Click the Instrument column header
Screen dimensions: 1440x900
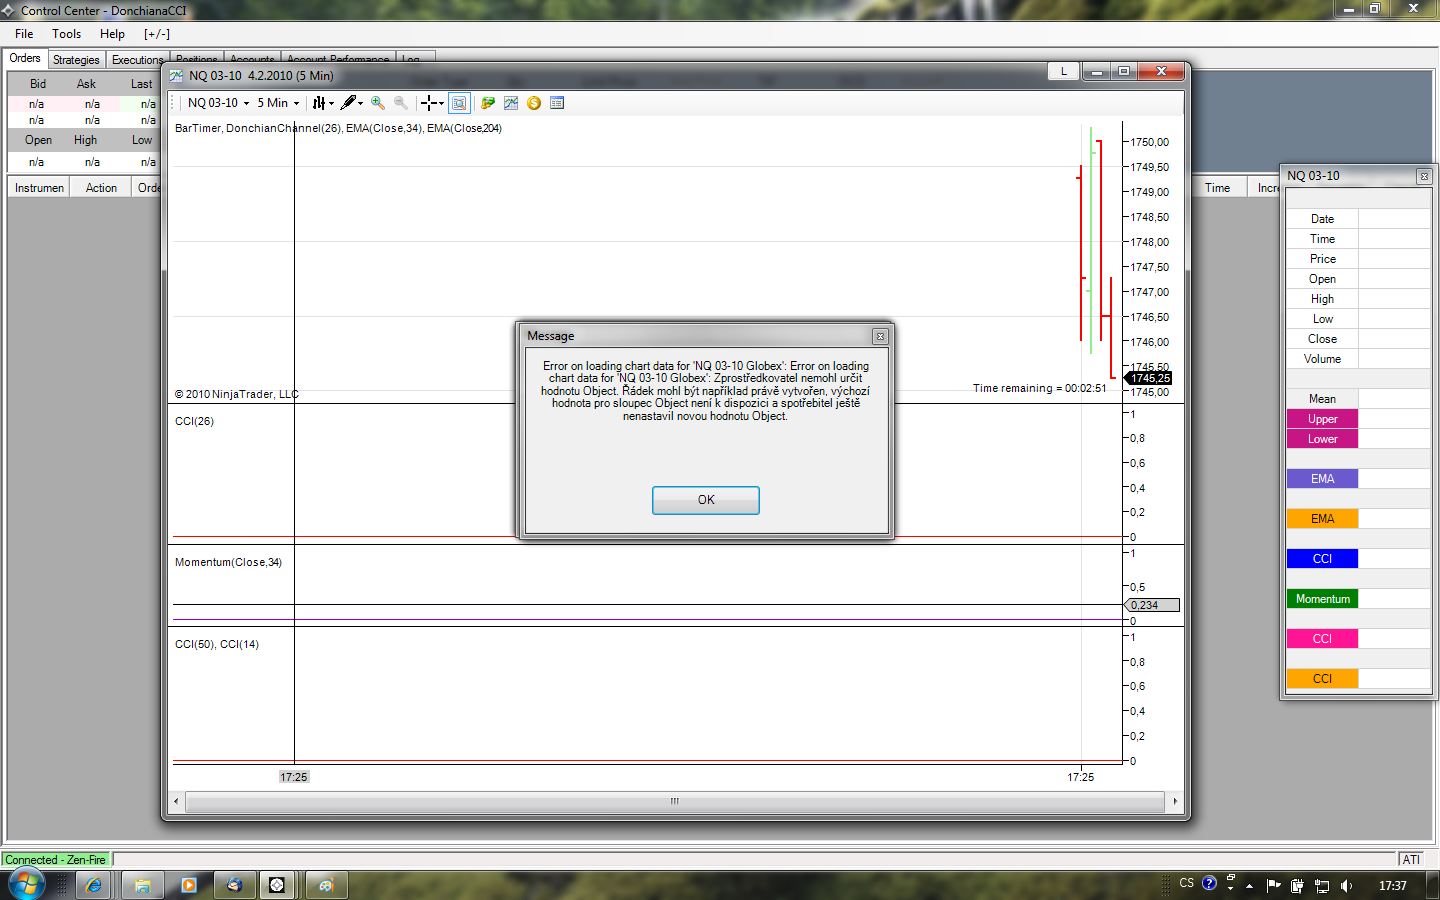pyautogui.click(x=39, y=188)
